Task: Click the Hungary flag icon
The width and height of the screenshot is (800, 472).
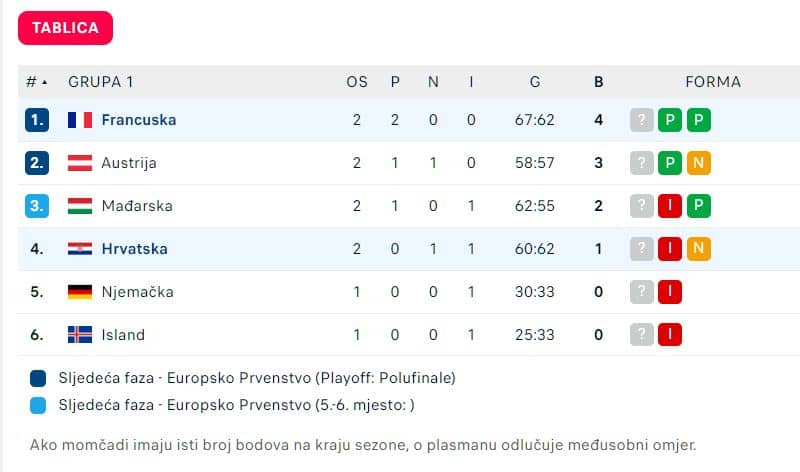Action: [x=80, y=206]
